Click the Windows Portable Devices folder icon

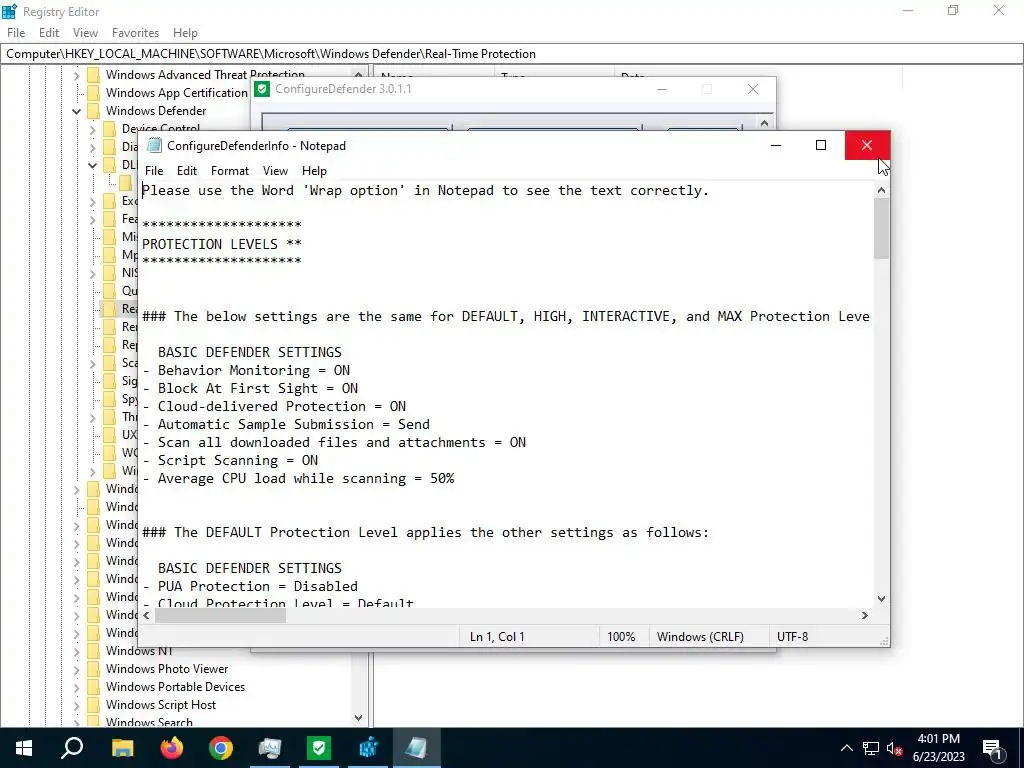(94, 687)
